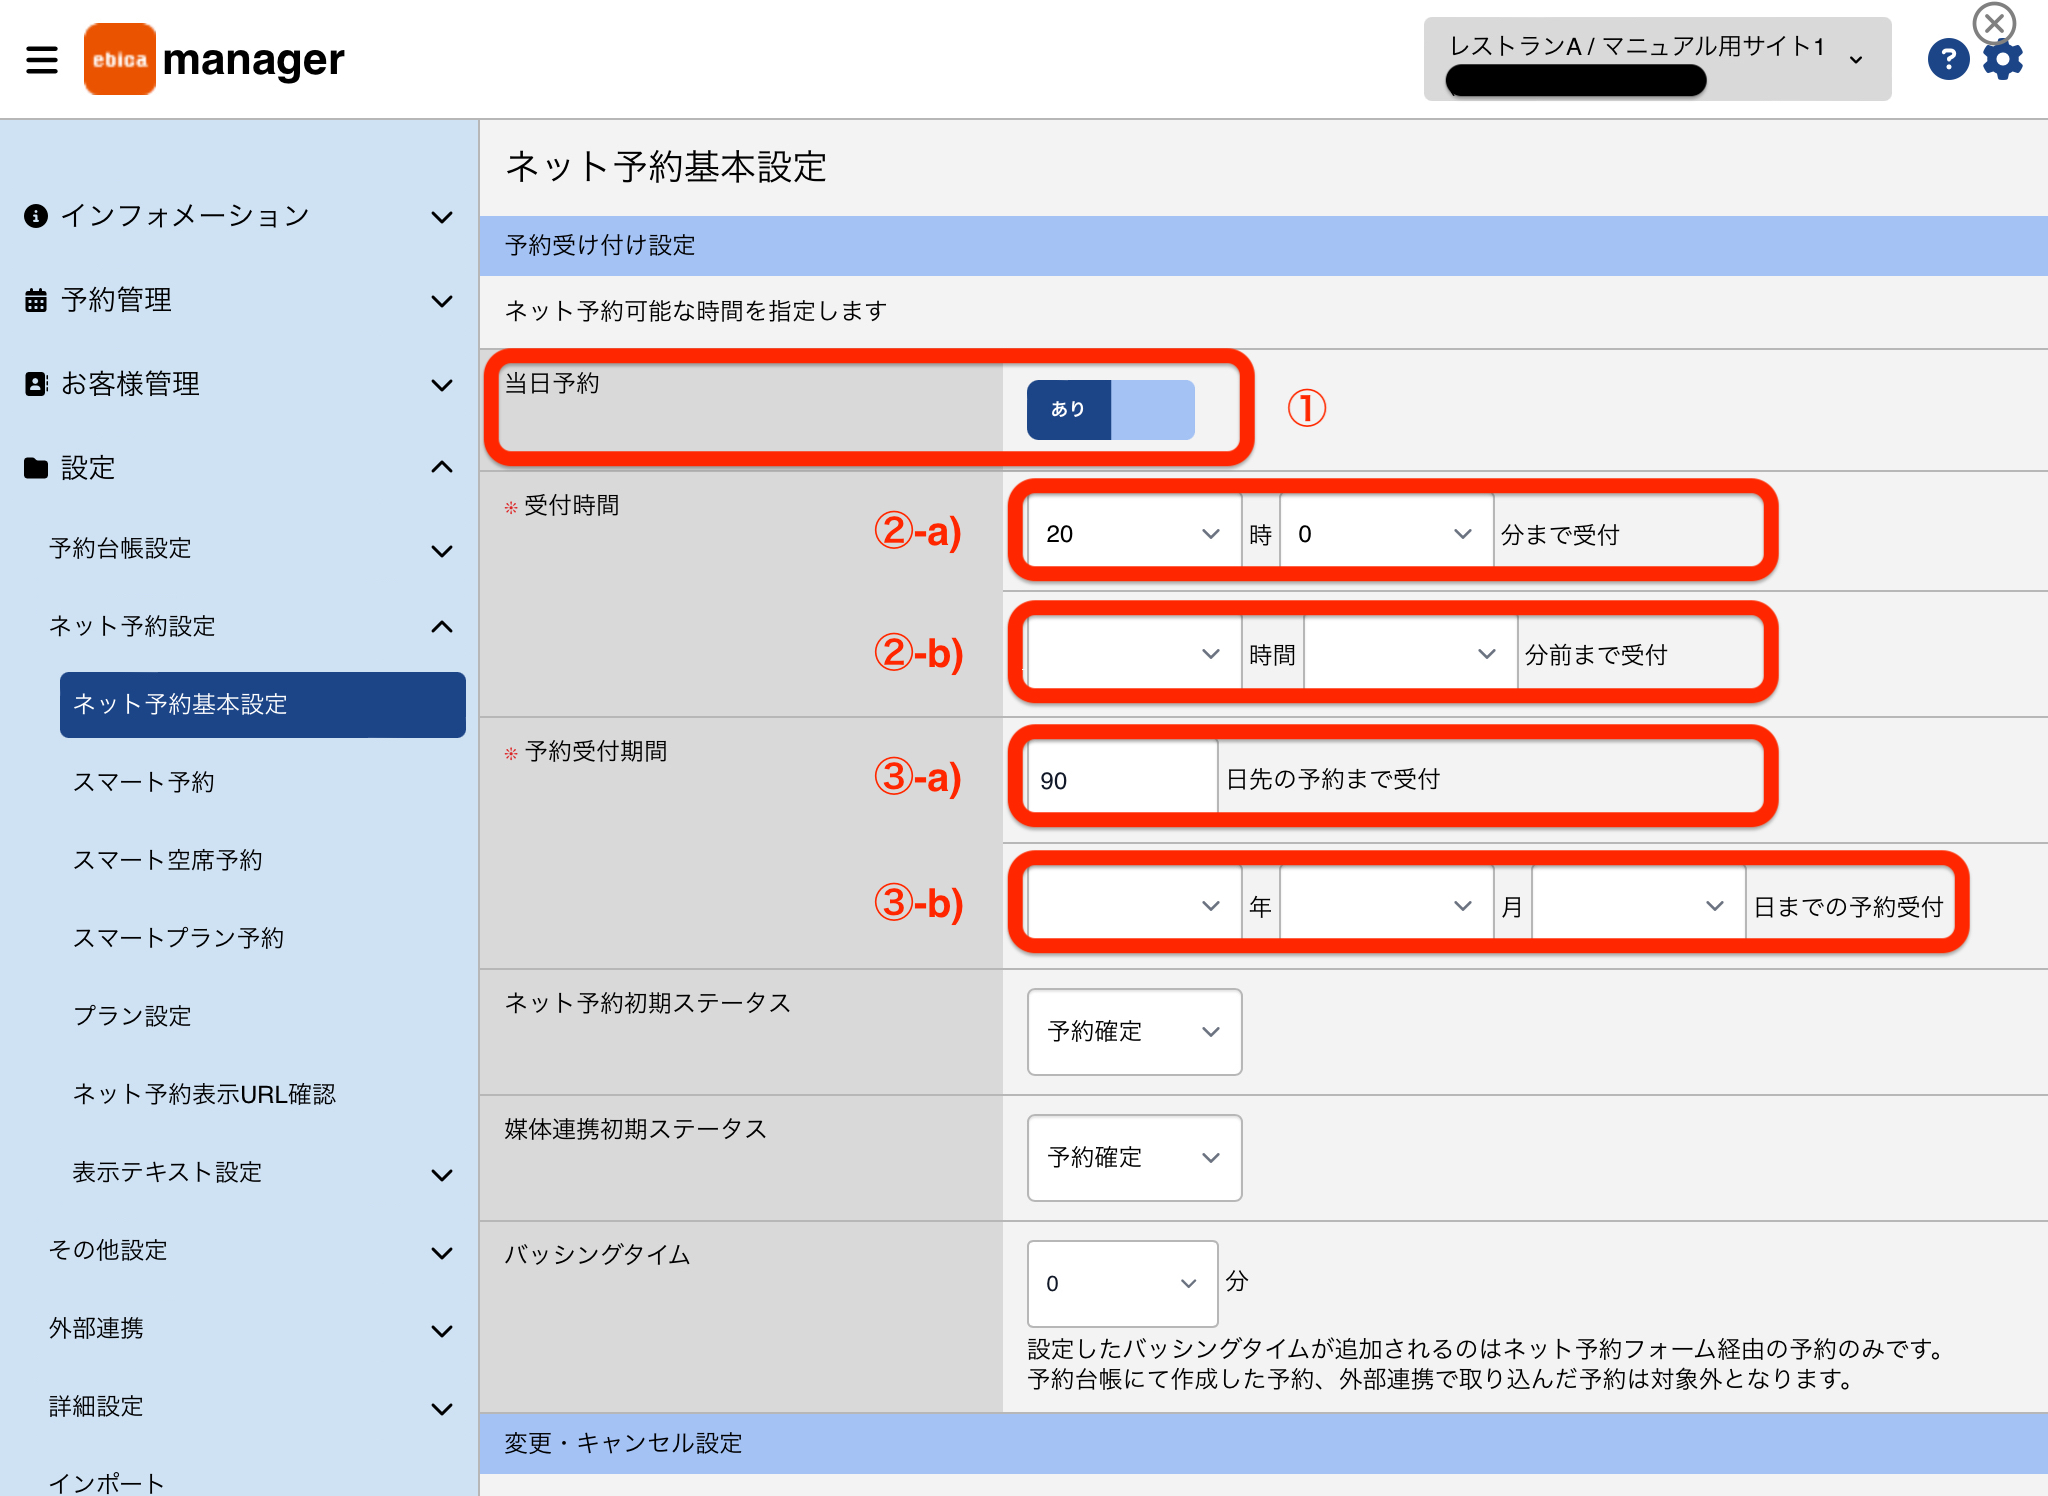Viewport: 2048px width, 1496px height.
Task: Open the 月 month dropdown
Action: click(x=1386, y=906)
